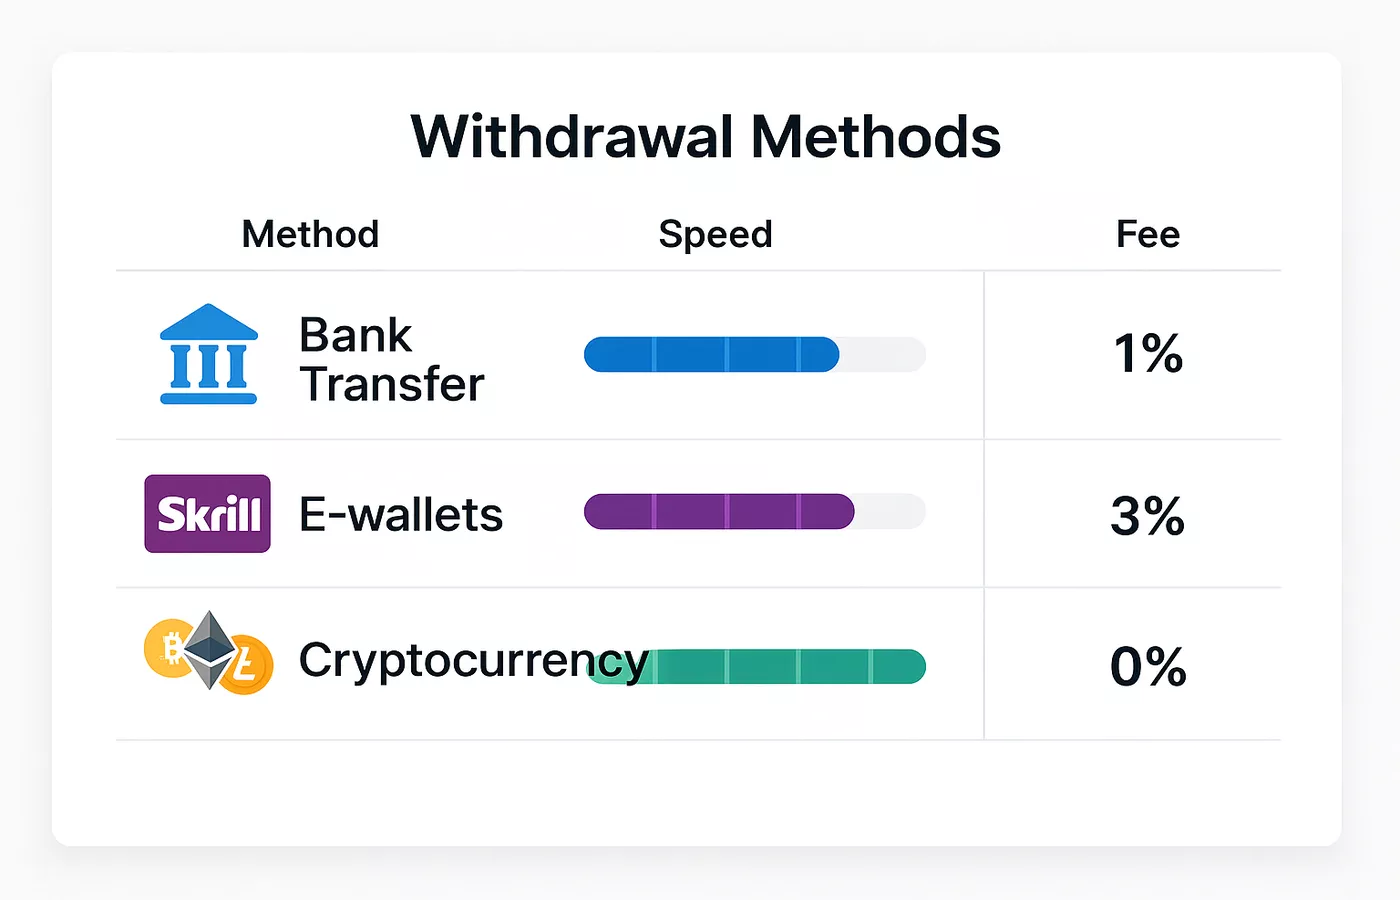
Task: Select the E-wallets label
Action: [400, 515]
